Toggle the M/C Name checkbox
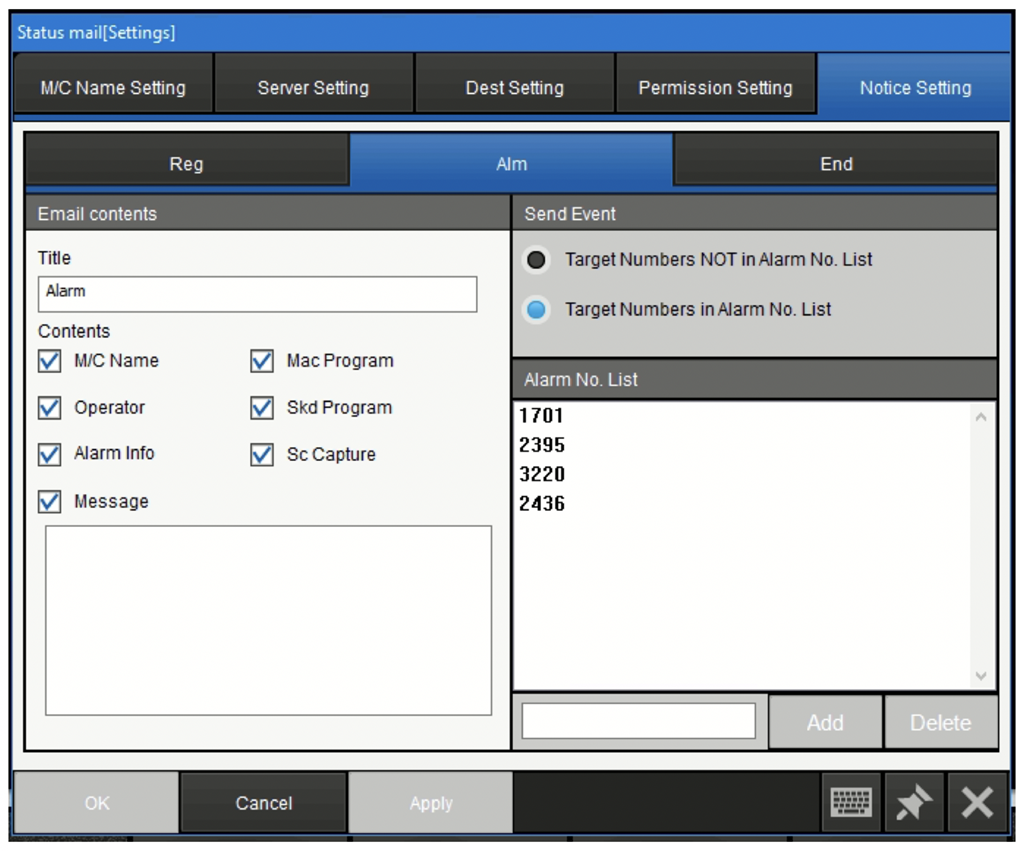This screenshot has height=851, width=1024. tap(50, 361)
